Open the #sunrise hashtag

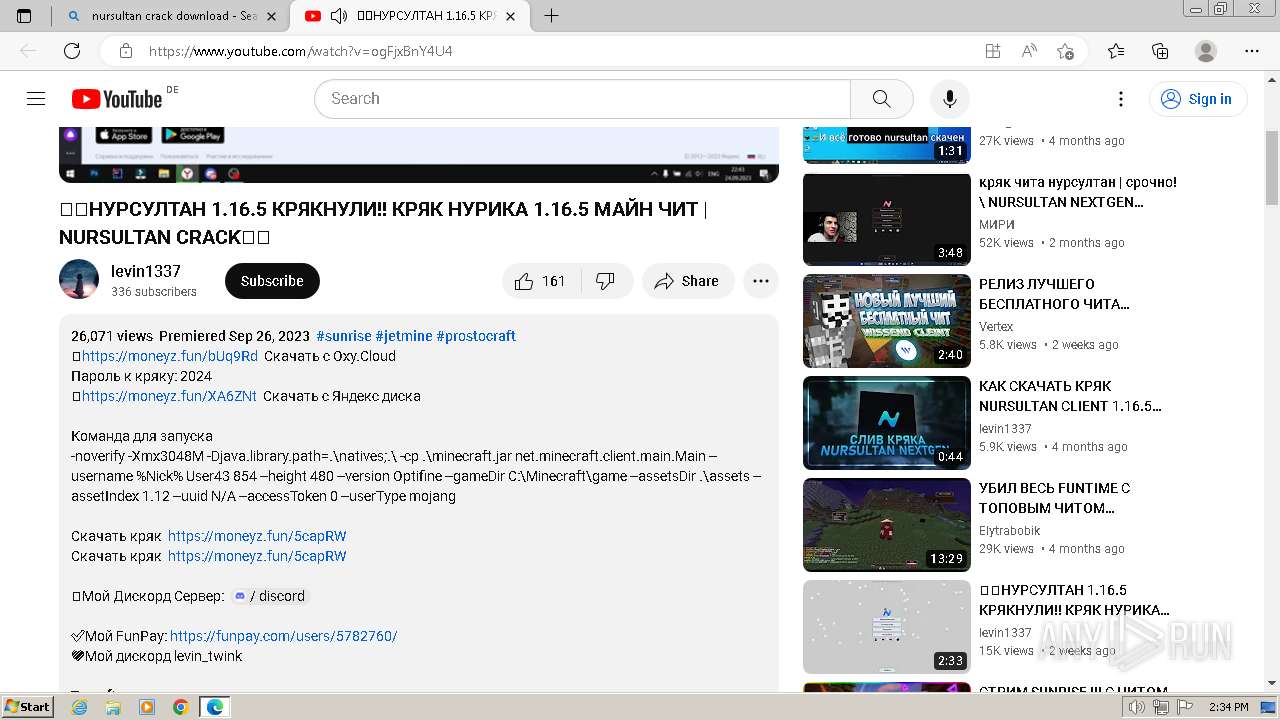(344, 336)
